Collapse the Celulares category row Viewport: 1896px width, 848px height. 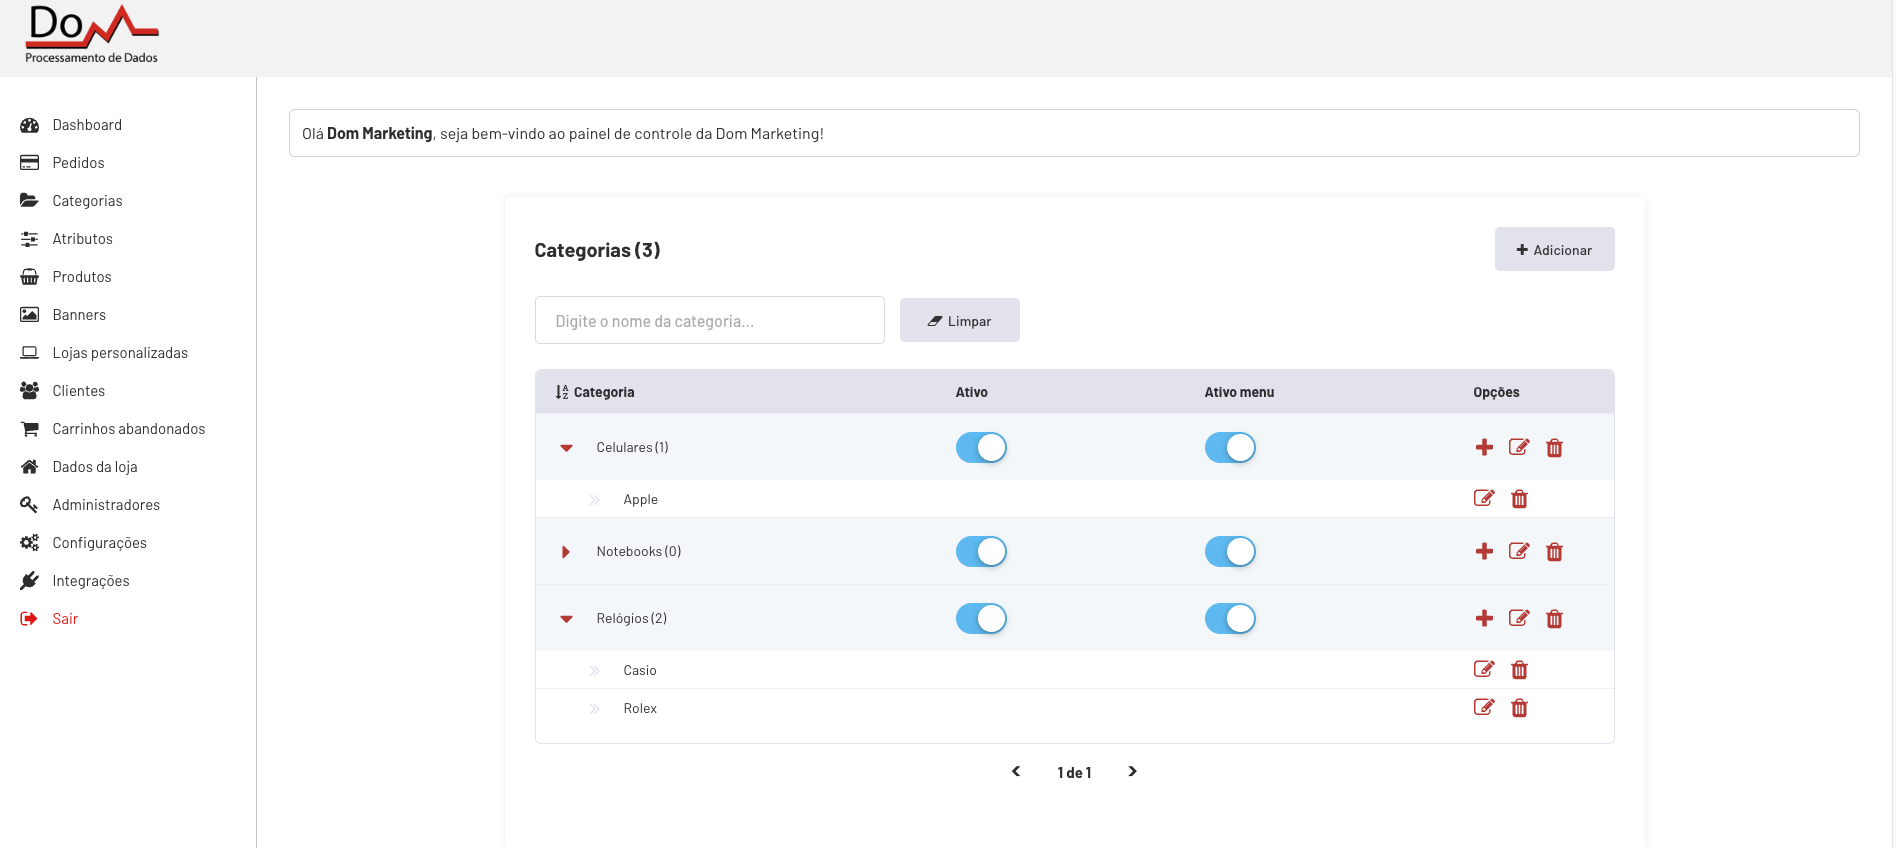point(566,448)
